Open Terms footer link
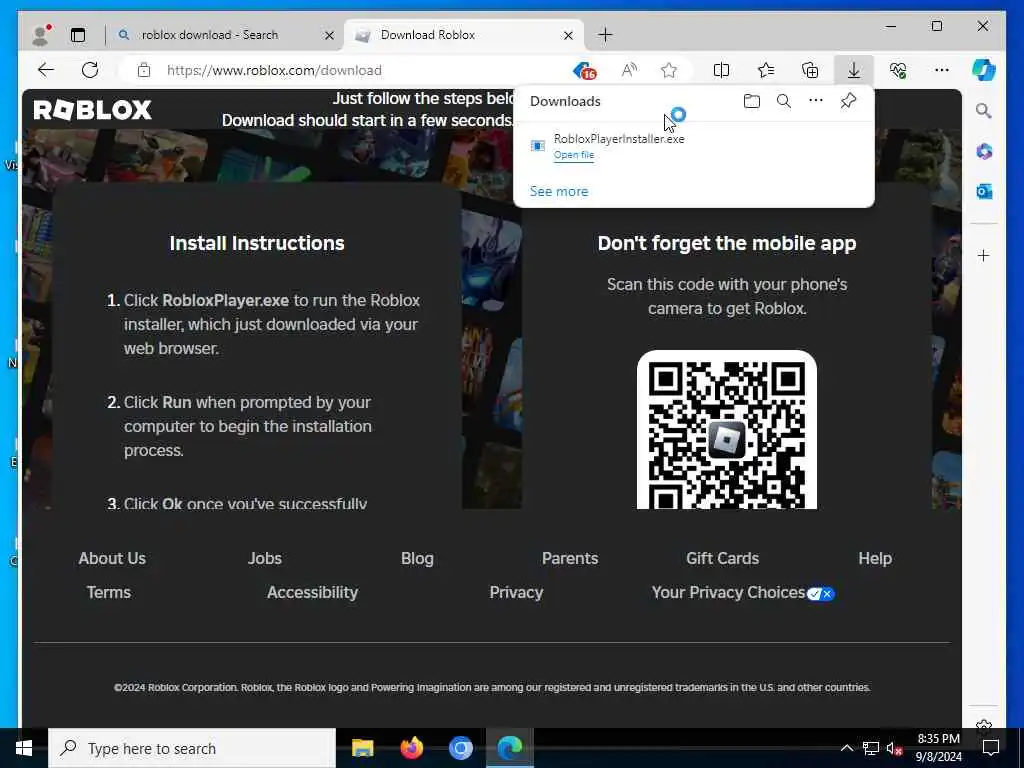Screen dimensions: 1024x768 108,592
